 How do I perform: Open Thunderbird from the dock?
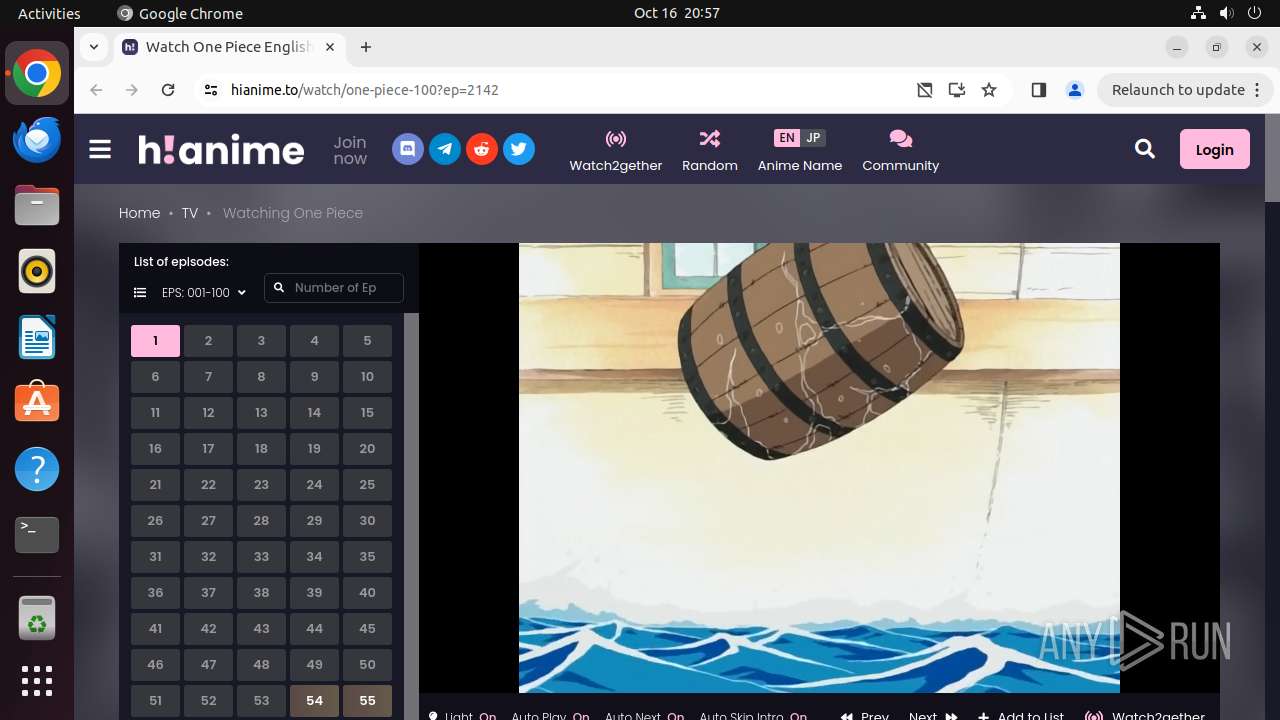point(37,139)
